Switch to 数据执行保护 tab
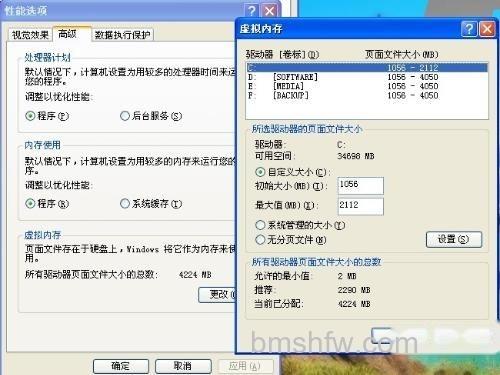500x375 pixels. pyautogui.click(x=122, y=35)
